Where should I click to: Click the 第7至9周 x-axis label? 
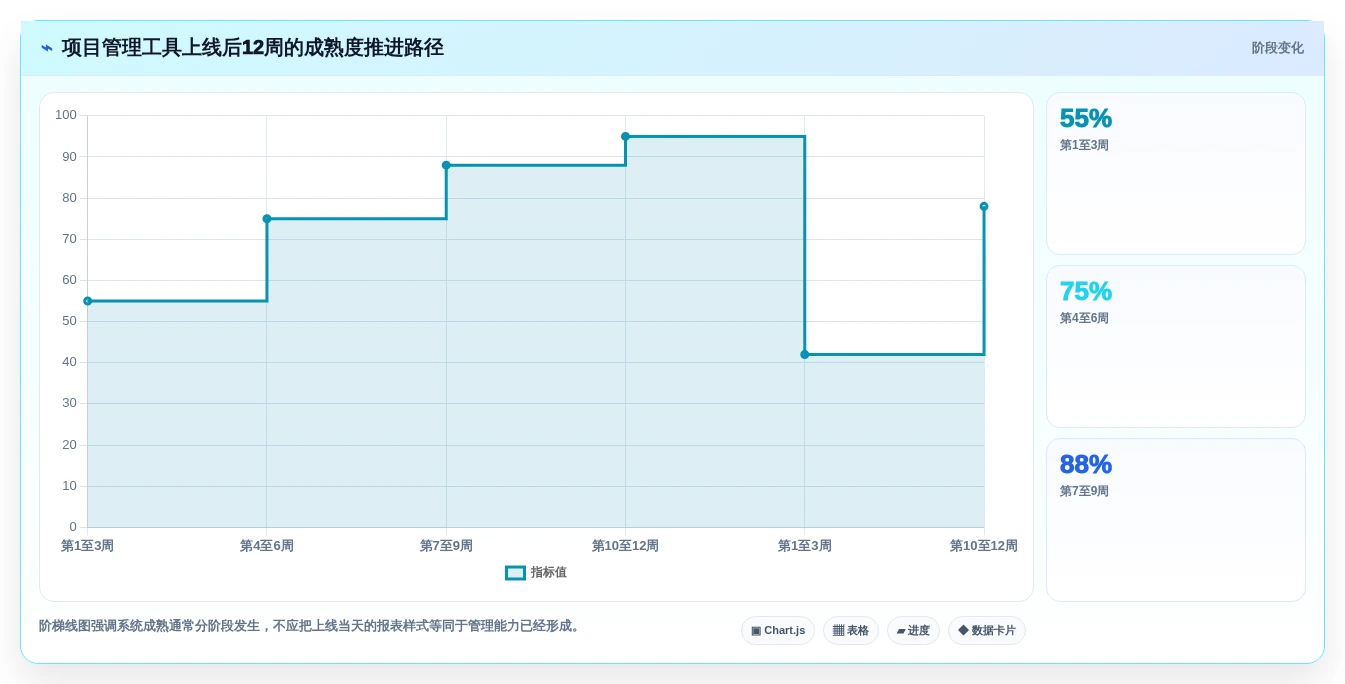446,546
